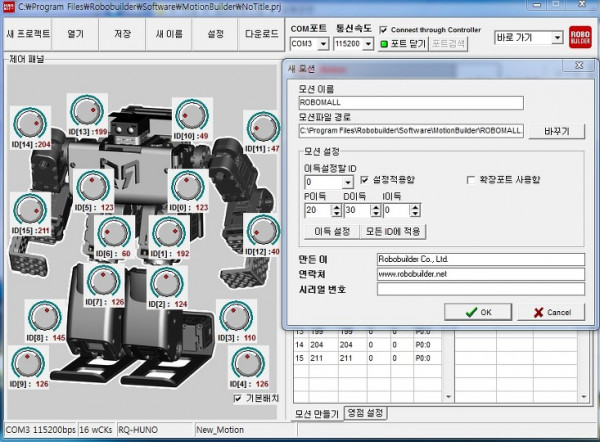Adjust the ID[14] servo dial
The width and height of the screenshot is (600, 442).
click(x=30, y=123)
